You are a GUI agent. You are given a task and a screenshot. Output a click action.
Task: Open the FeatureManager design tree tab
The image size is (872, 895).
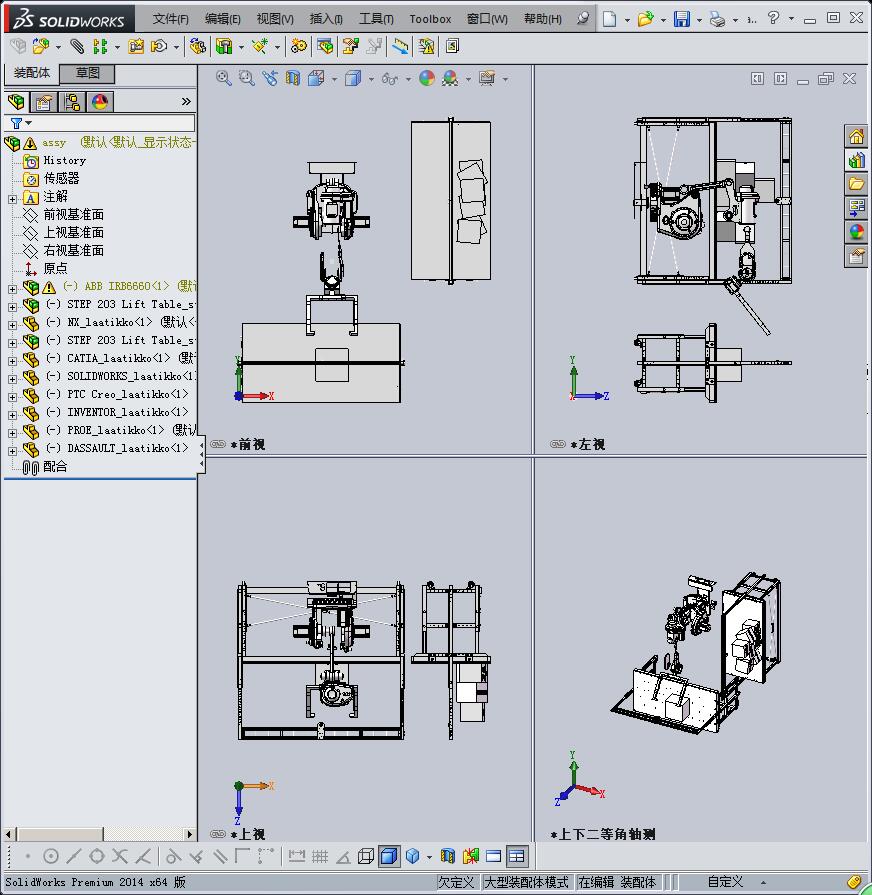(17, 102)
